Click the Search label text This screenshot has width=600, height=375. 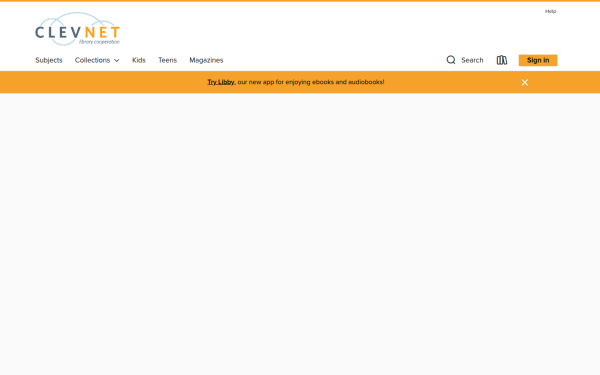pos(472,60)
